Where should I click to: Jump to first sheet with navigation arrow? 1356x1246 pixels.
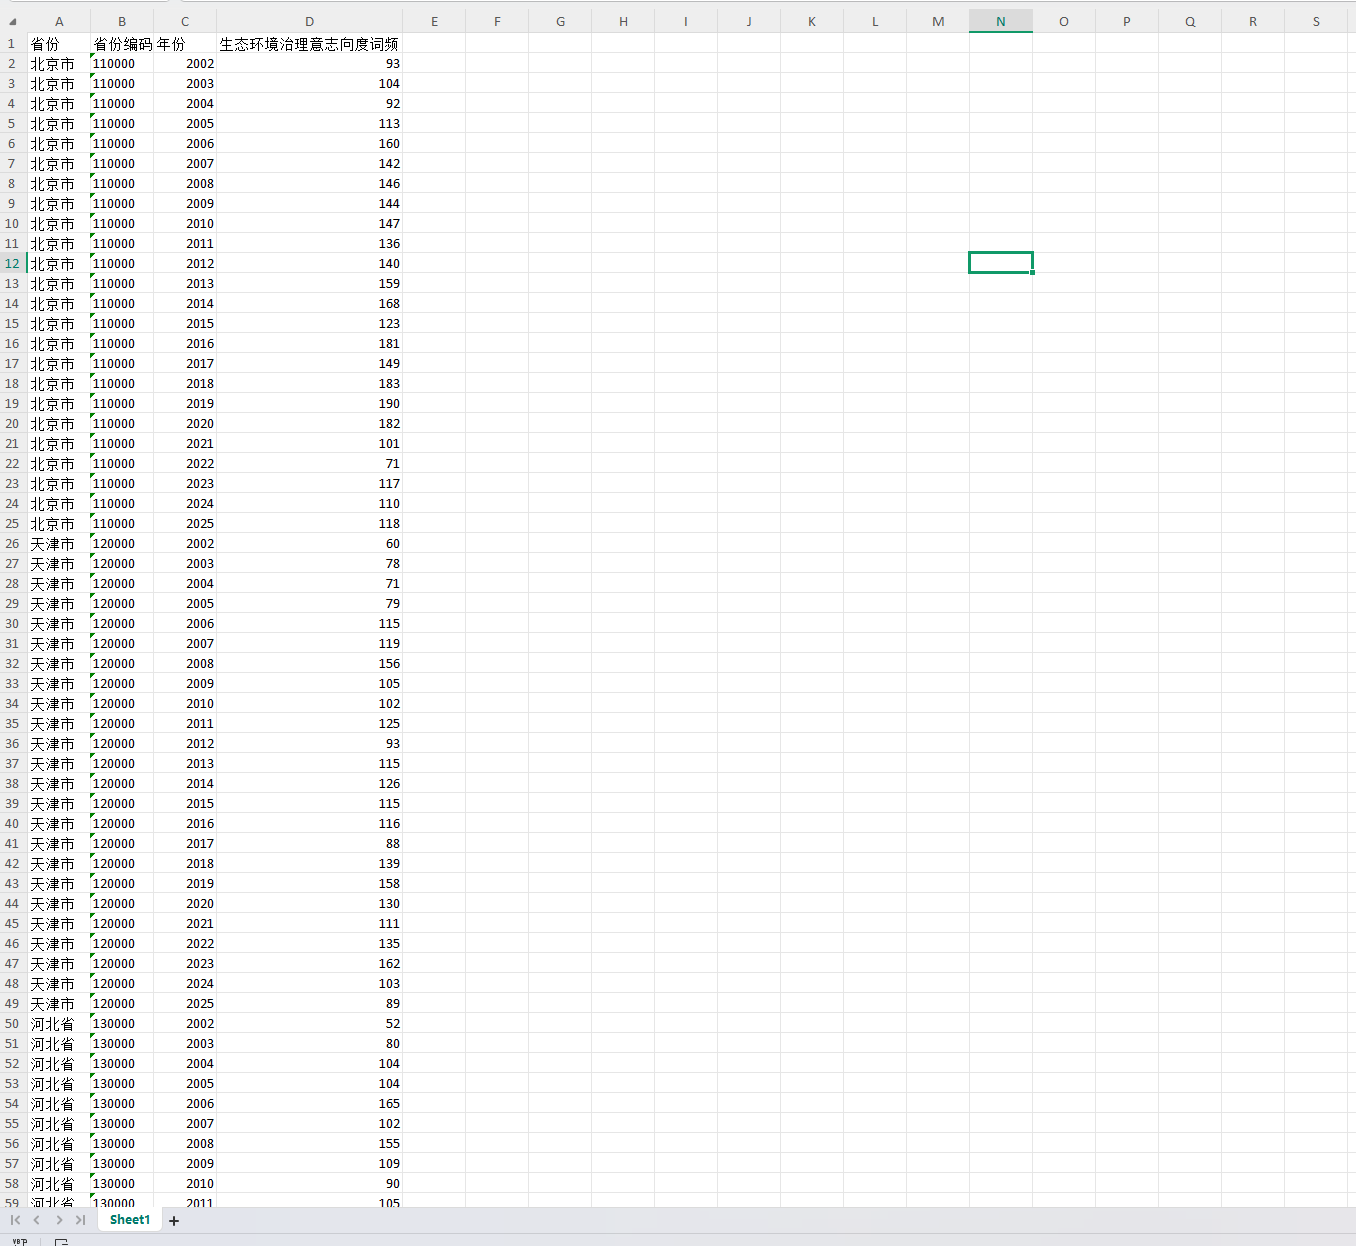click(x=15, y=1220)
